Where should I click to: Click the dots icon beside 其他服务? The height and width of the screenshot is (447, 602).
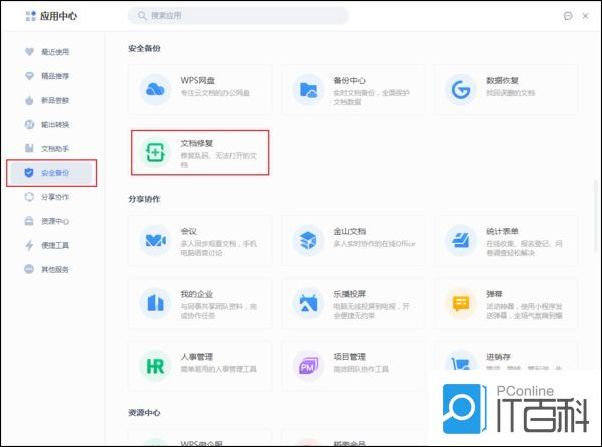pos(29,269)
